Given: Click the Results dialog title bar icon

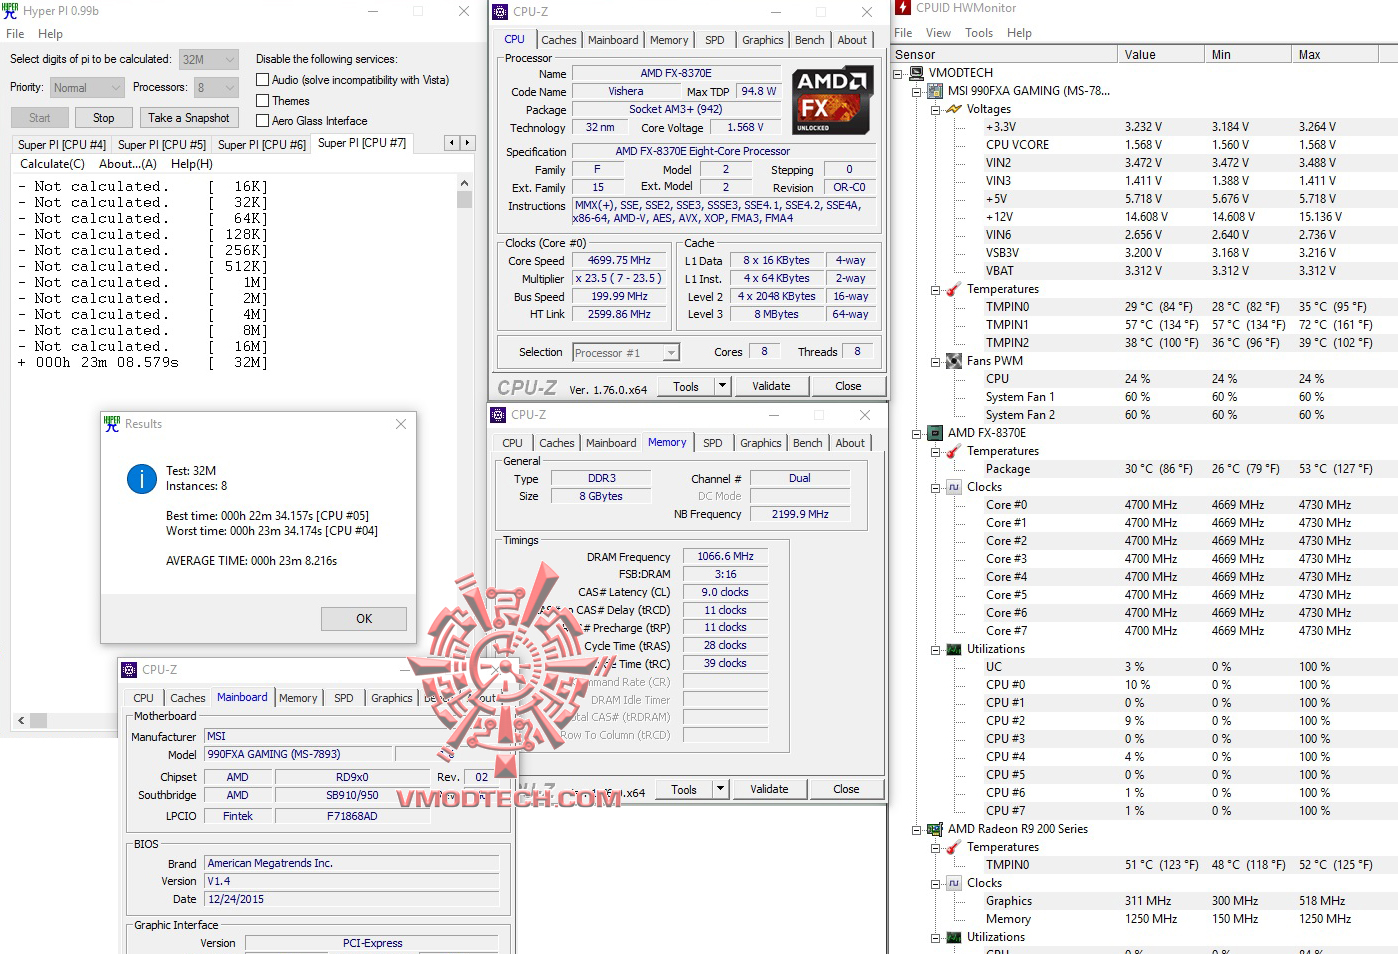Looking at the screenshot, I should pos(112,424).
